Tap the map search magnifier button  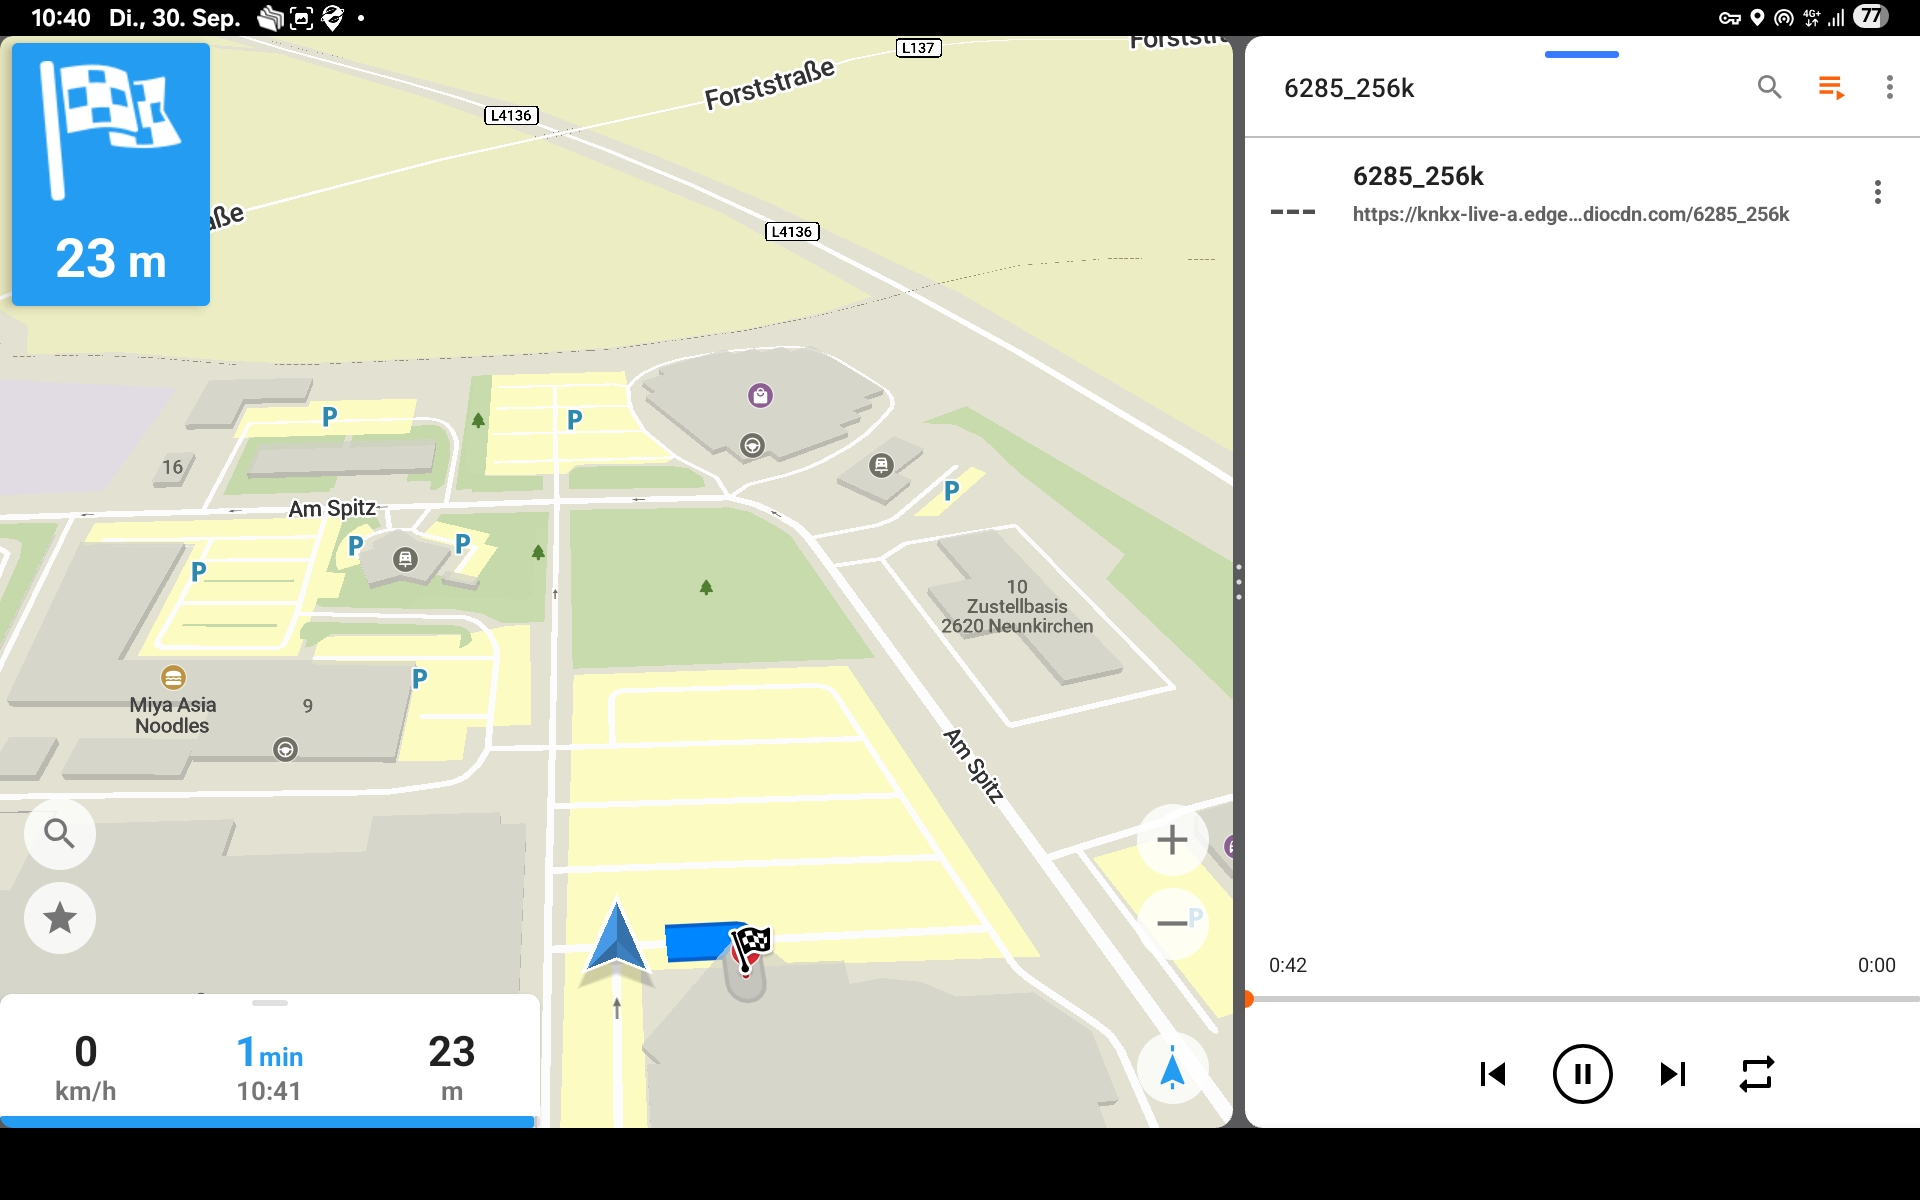tap(59, 833)
